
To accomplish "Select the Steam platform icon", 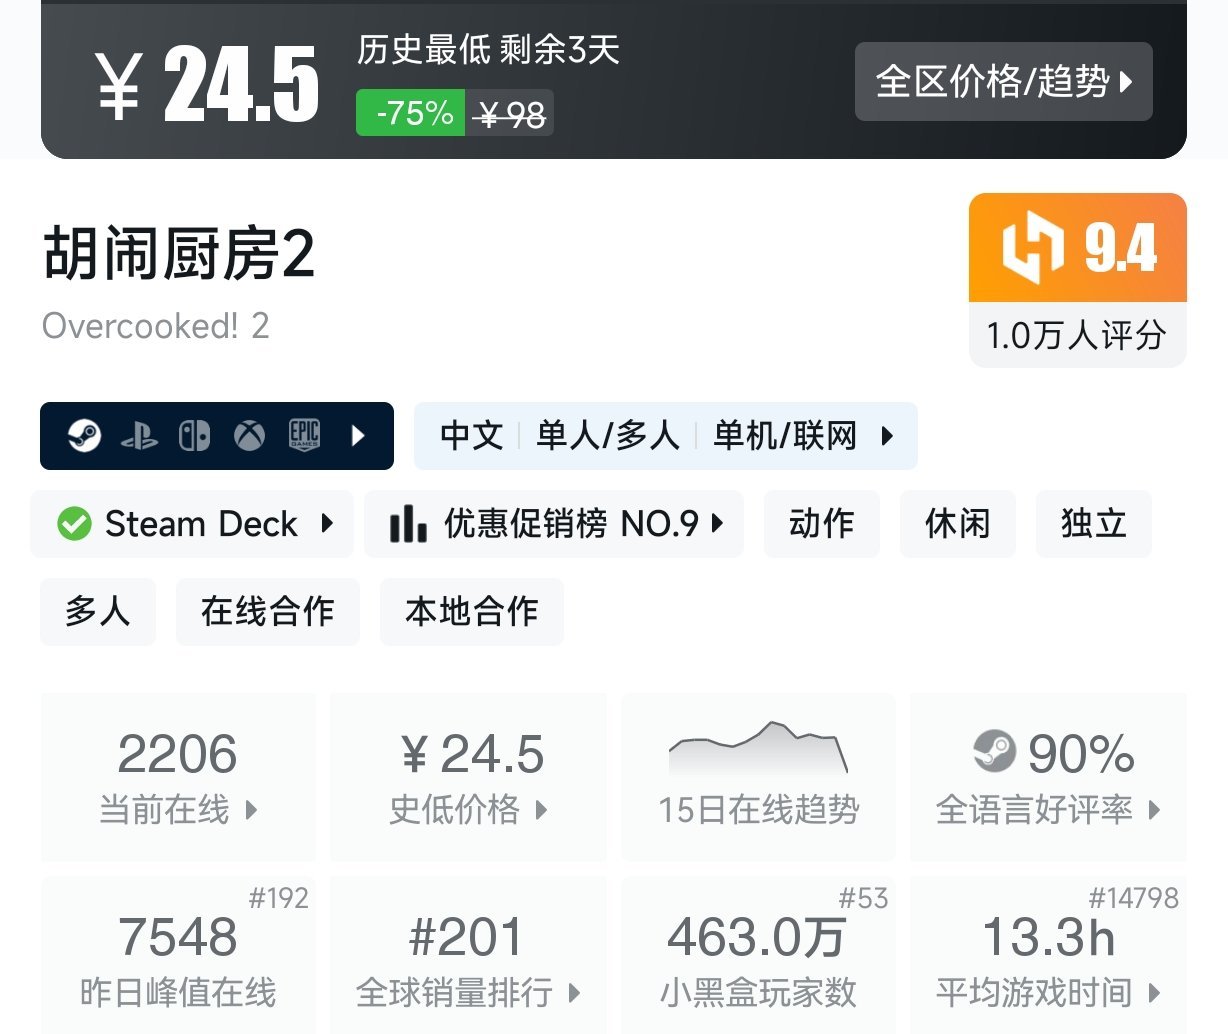I will pos(85,436).
